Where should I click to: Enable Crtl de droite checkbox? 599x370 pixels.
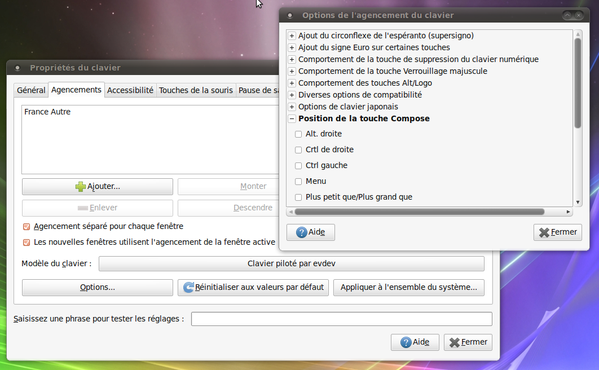coord(298,150)
